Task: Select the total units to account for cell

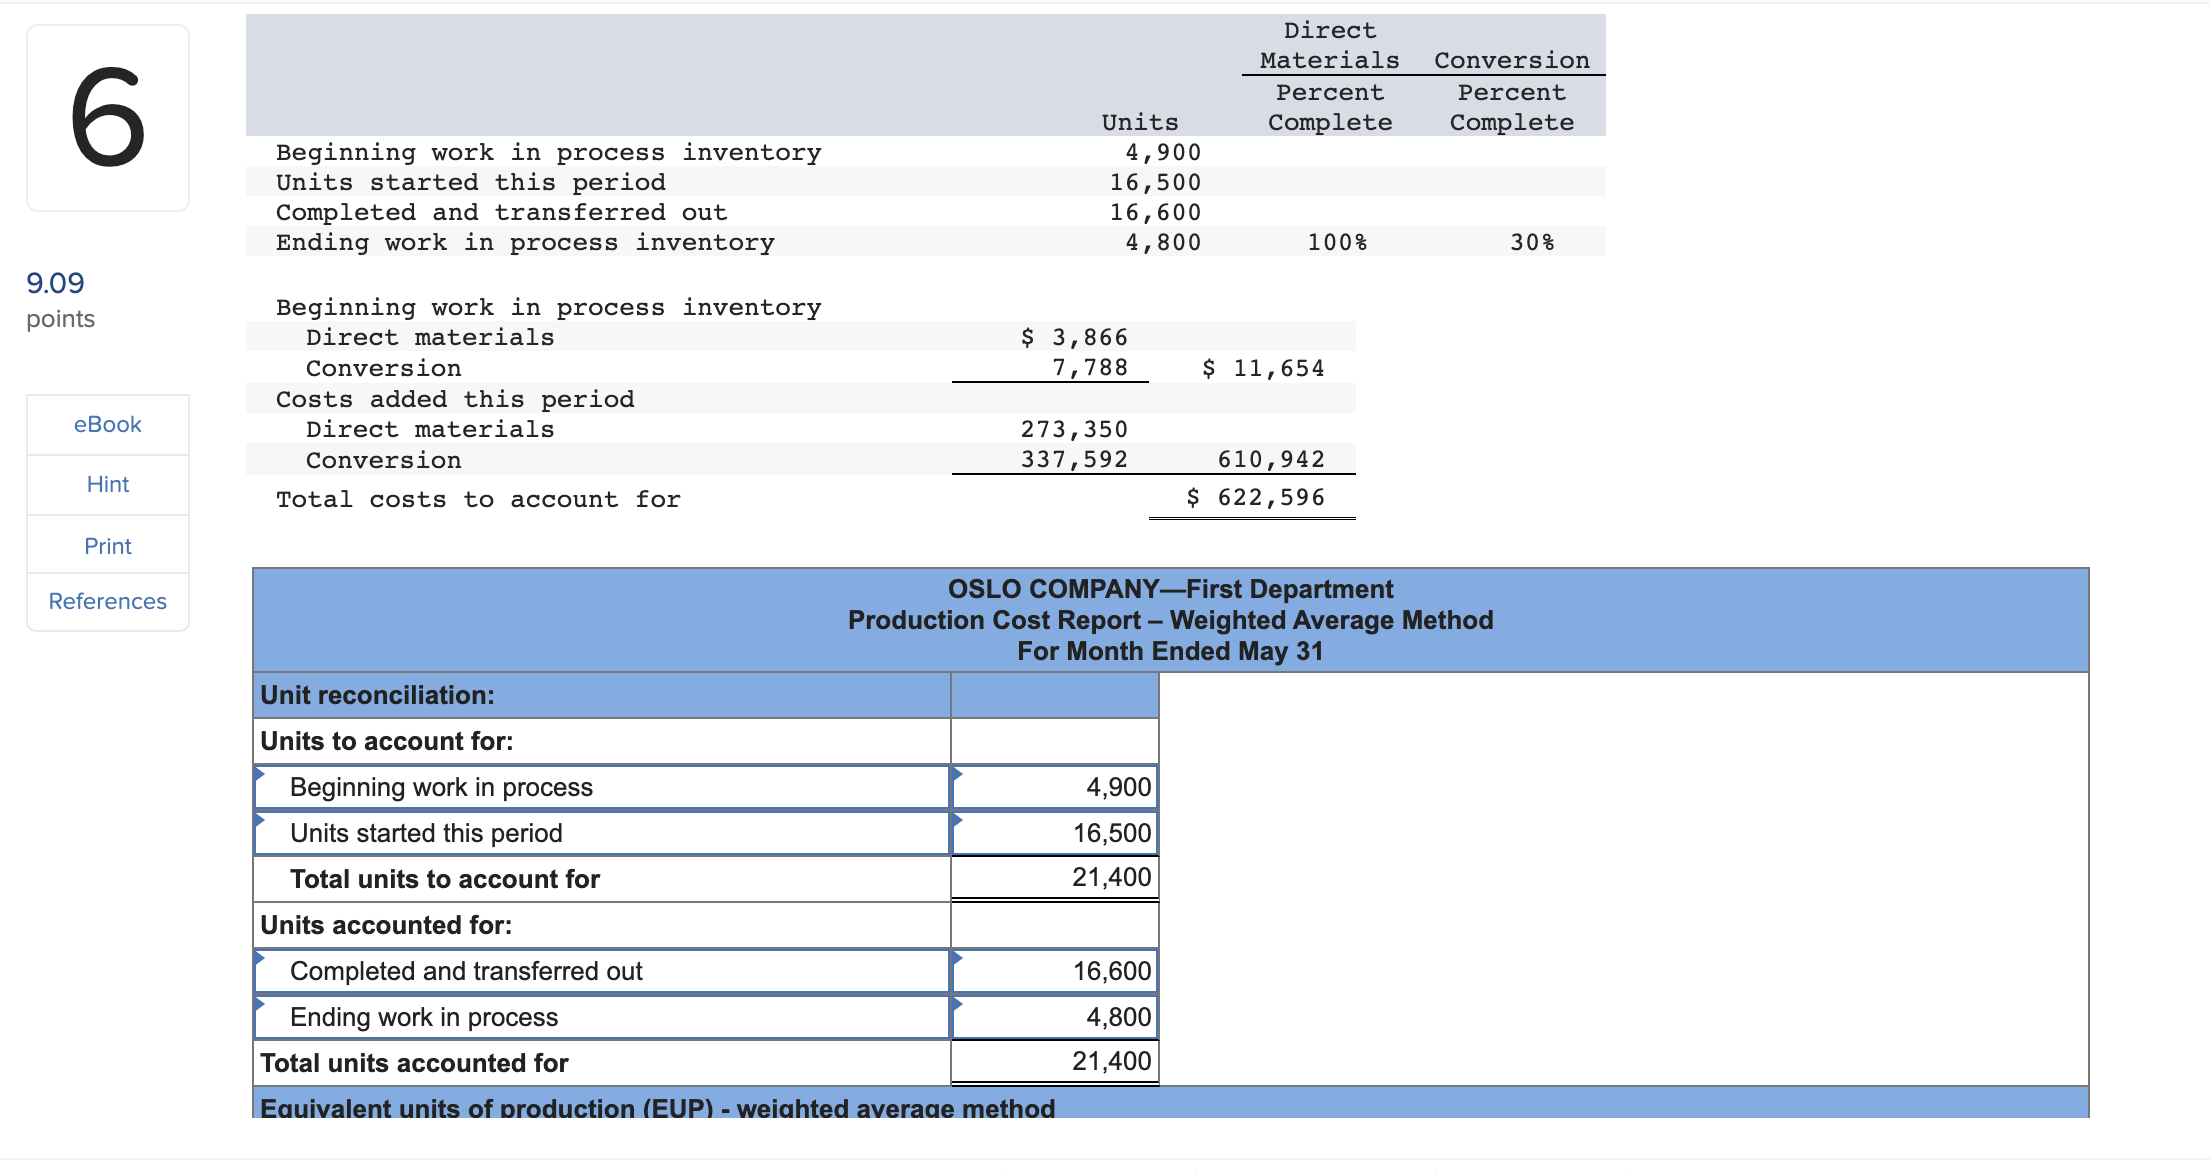Action: click(x=1055, y=878)
